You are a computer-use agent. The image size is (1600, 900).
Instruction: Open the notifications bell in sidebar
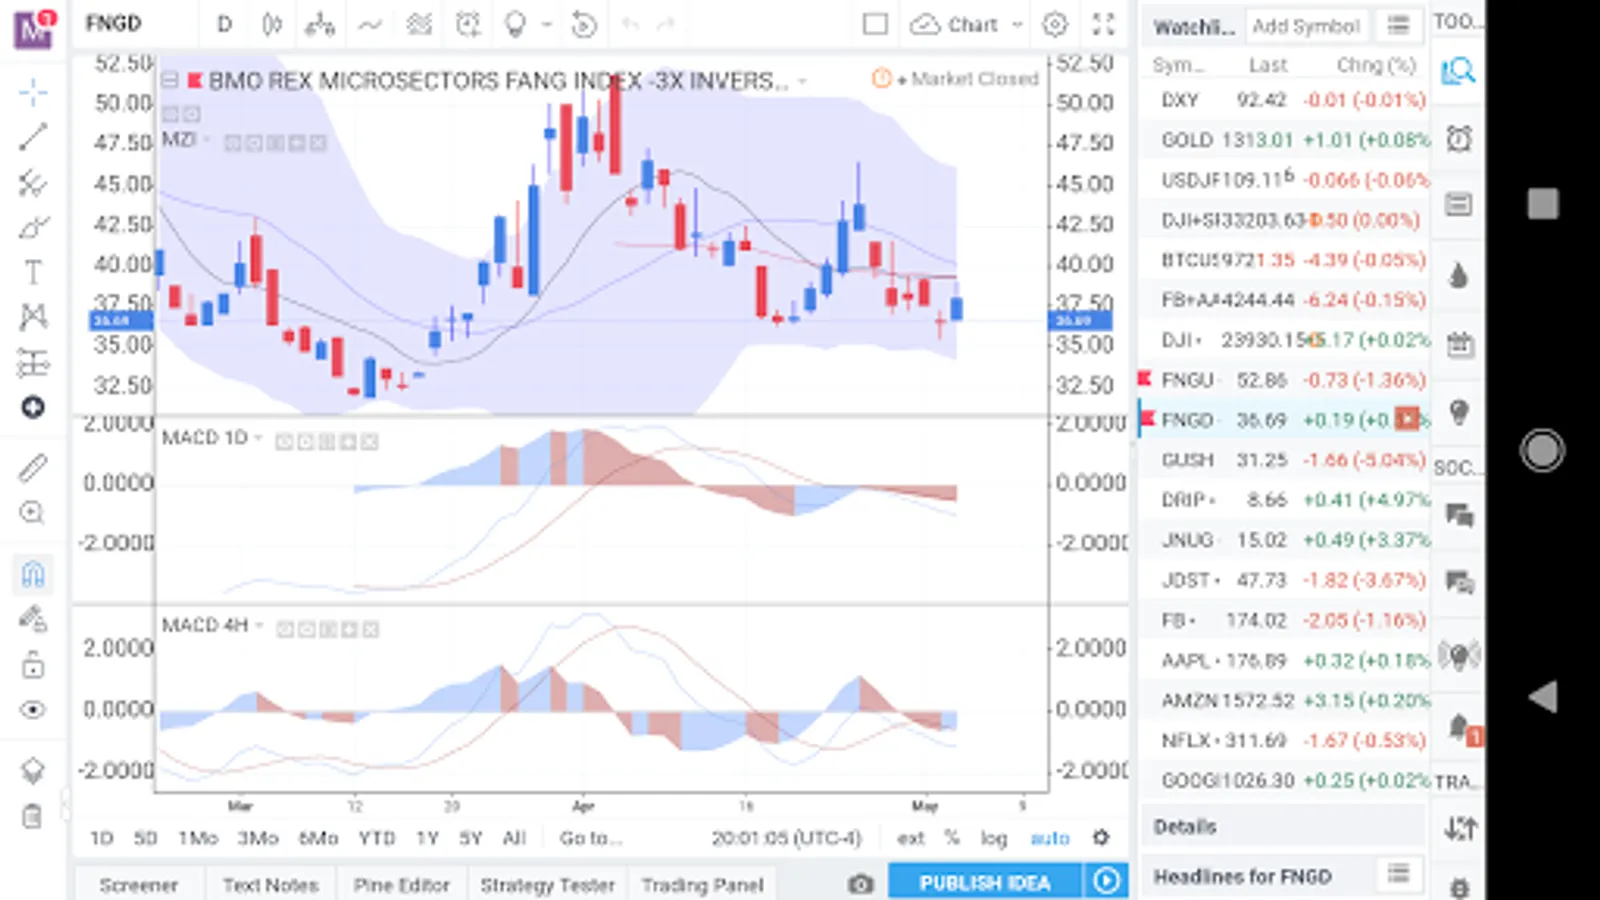click(x=1461, y=728)
